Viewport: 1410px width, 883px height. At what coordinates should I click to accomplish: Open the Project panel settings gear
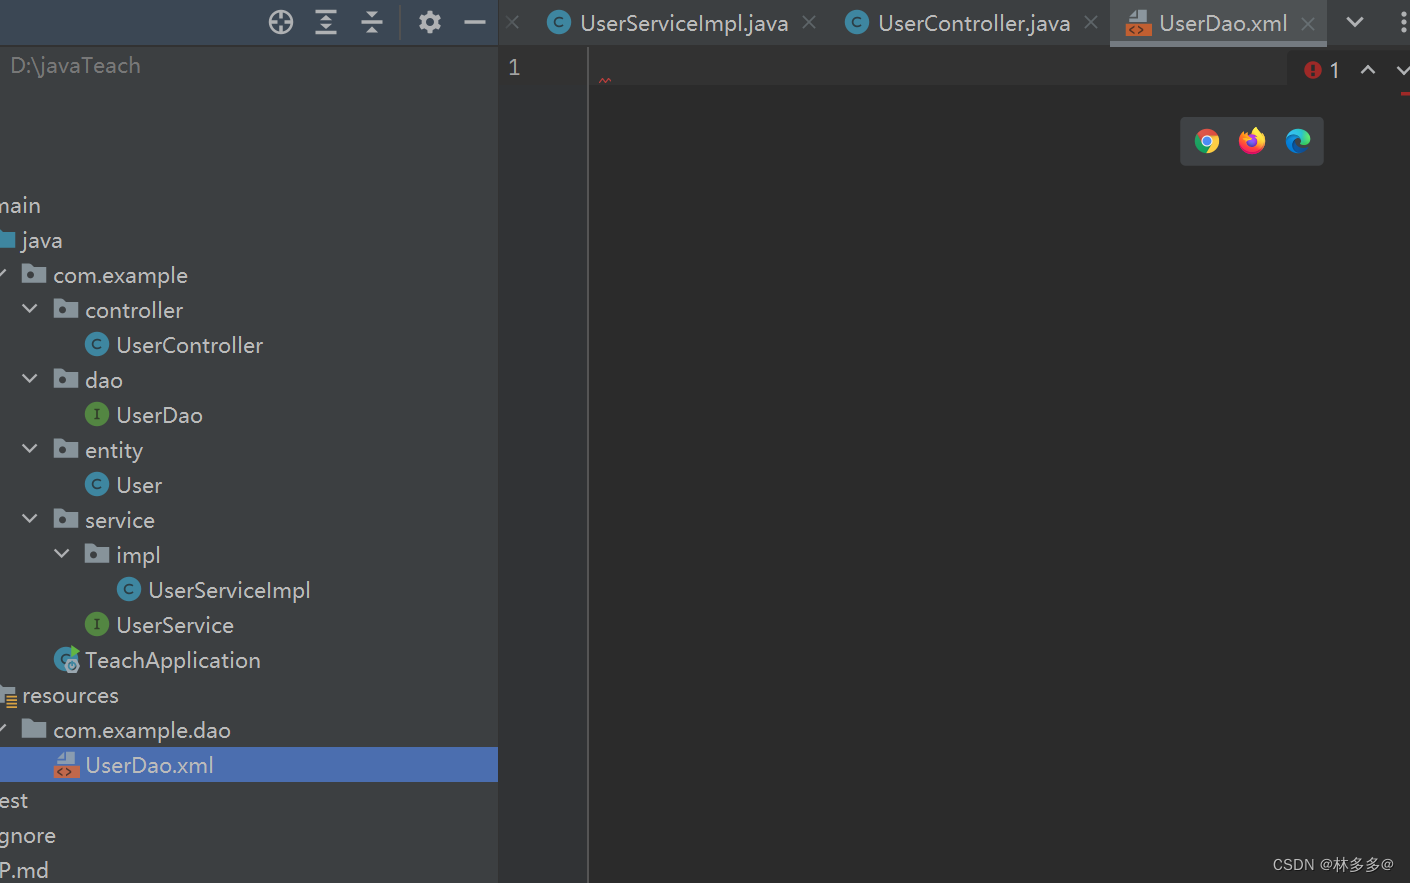[429, 21]
